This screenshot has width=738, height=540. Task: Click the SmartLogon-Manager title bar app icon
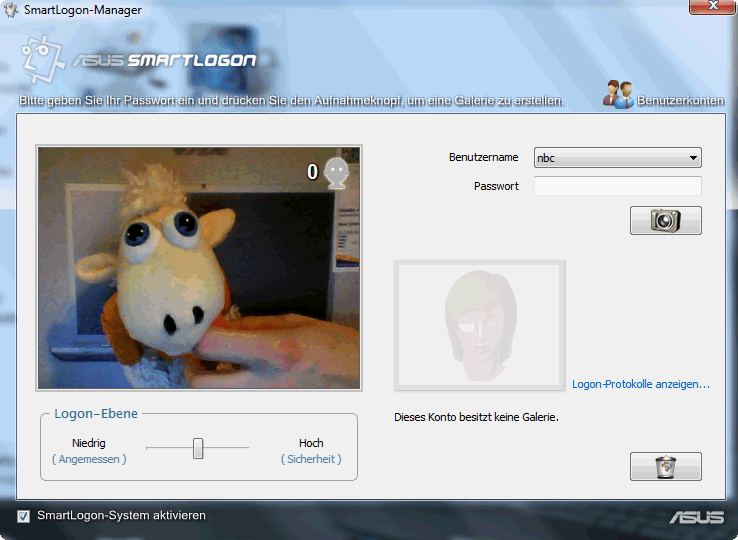click(x=10, y=9)
